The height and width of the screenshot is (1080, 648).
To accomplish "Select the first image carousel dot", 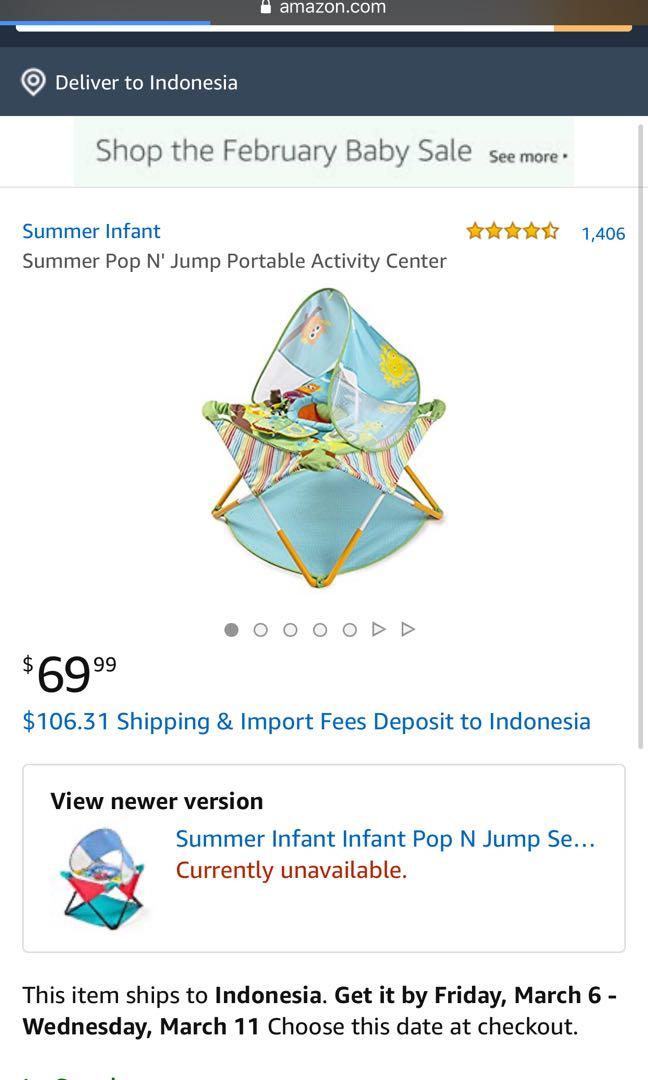I will pyautogui.click(x=232, y=630).
